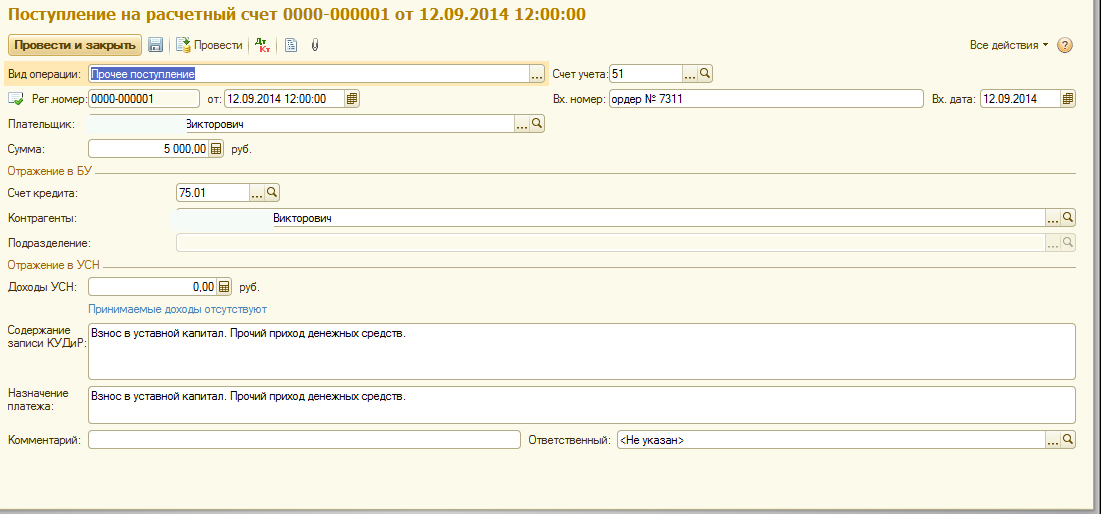
Task: Click the paperclip attachments icon
Action: [x=315, y=45]
